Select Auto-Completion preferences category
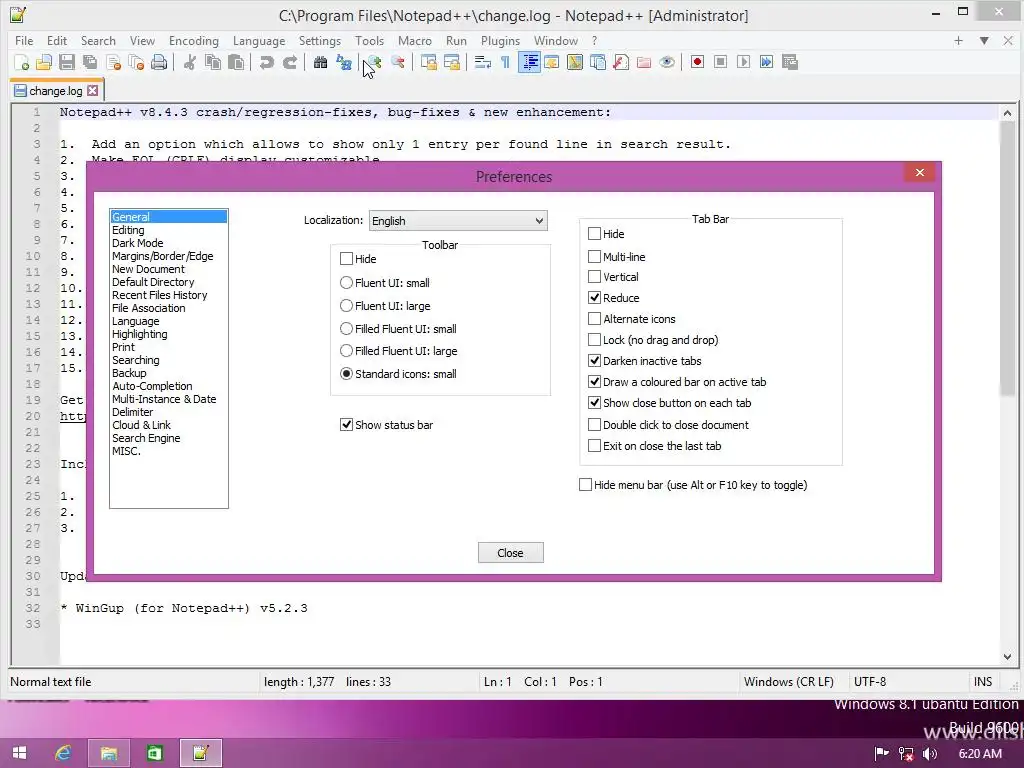 pos(152,386)
